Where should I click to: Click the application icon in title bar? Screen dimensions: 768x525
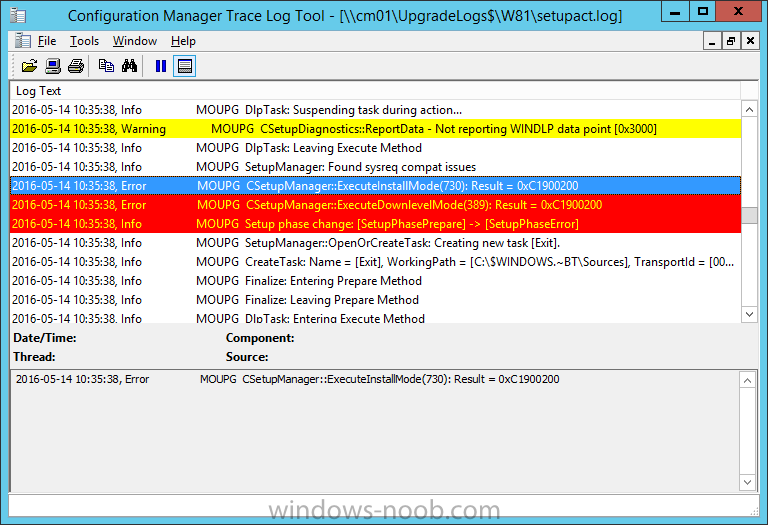point(18,15)
